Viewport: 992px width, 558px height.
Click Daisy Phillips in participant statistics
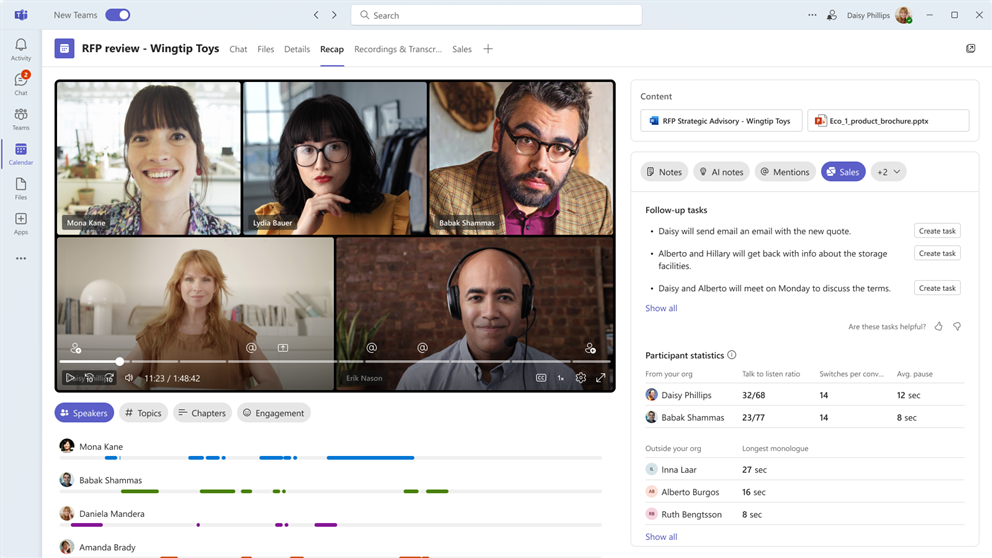pyautogui.click(x=686, y=395)
